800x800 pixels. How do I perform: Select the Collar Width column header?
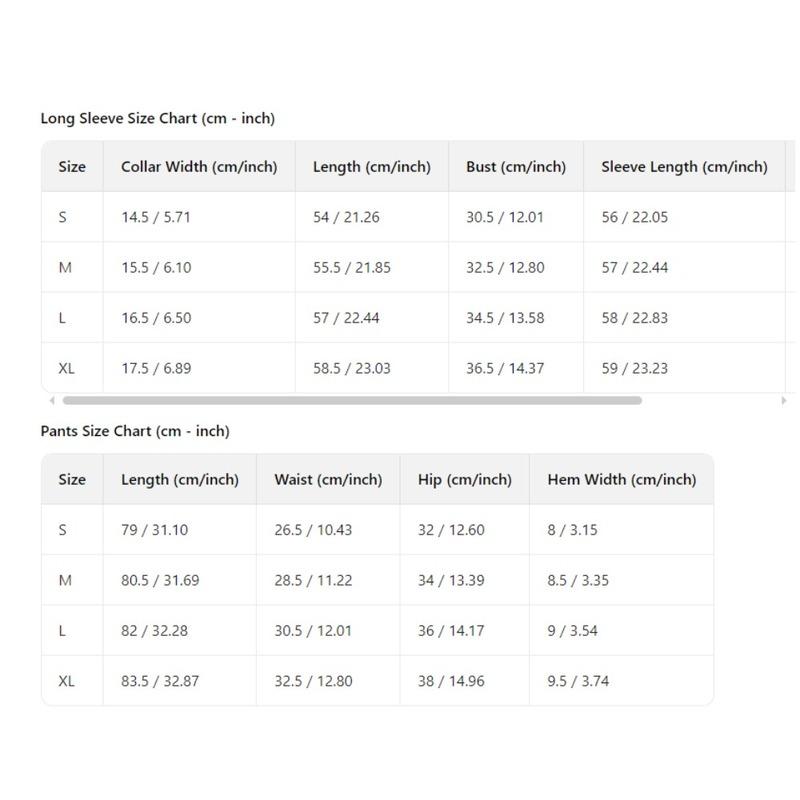click(199, 167)
